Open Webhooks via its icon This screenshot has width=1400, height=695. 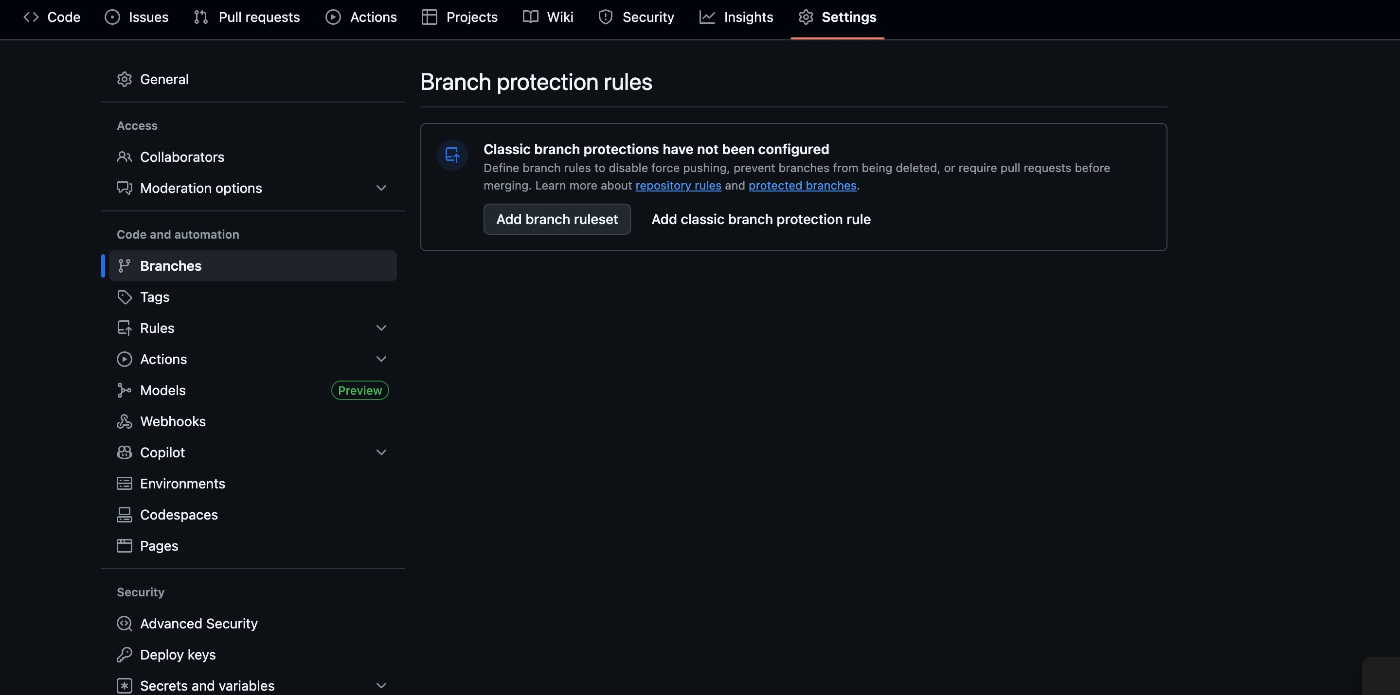coord(123,421)
